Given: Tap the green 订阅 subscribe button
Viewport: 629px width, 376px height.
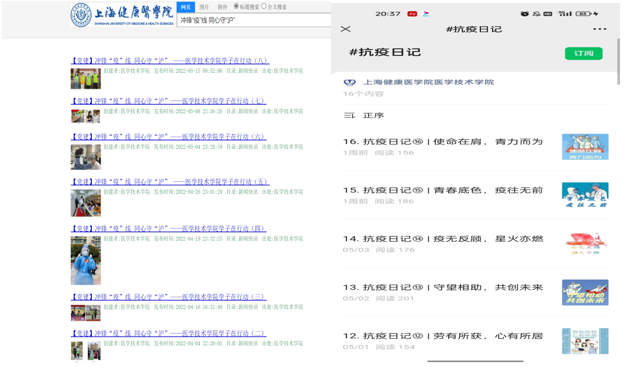Looking at the screenshot, I should 583,53.
